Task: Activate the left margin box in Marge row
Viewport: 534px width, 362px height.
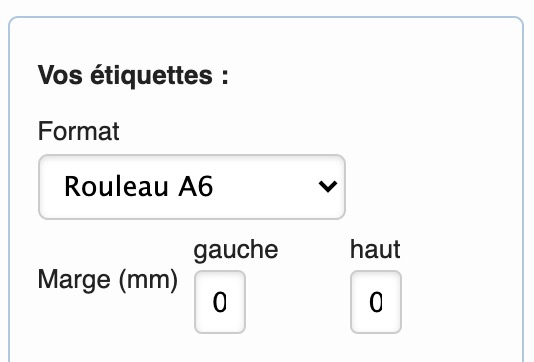Action: point(220,302)
